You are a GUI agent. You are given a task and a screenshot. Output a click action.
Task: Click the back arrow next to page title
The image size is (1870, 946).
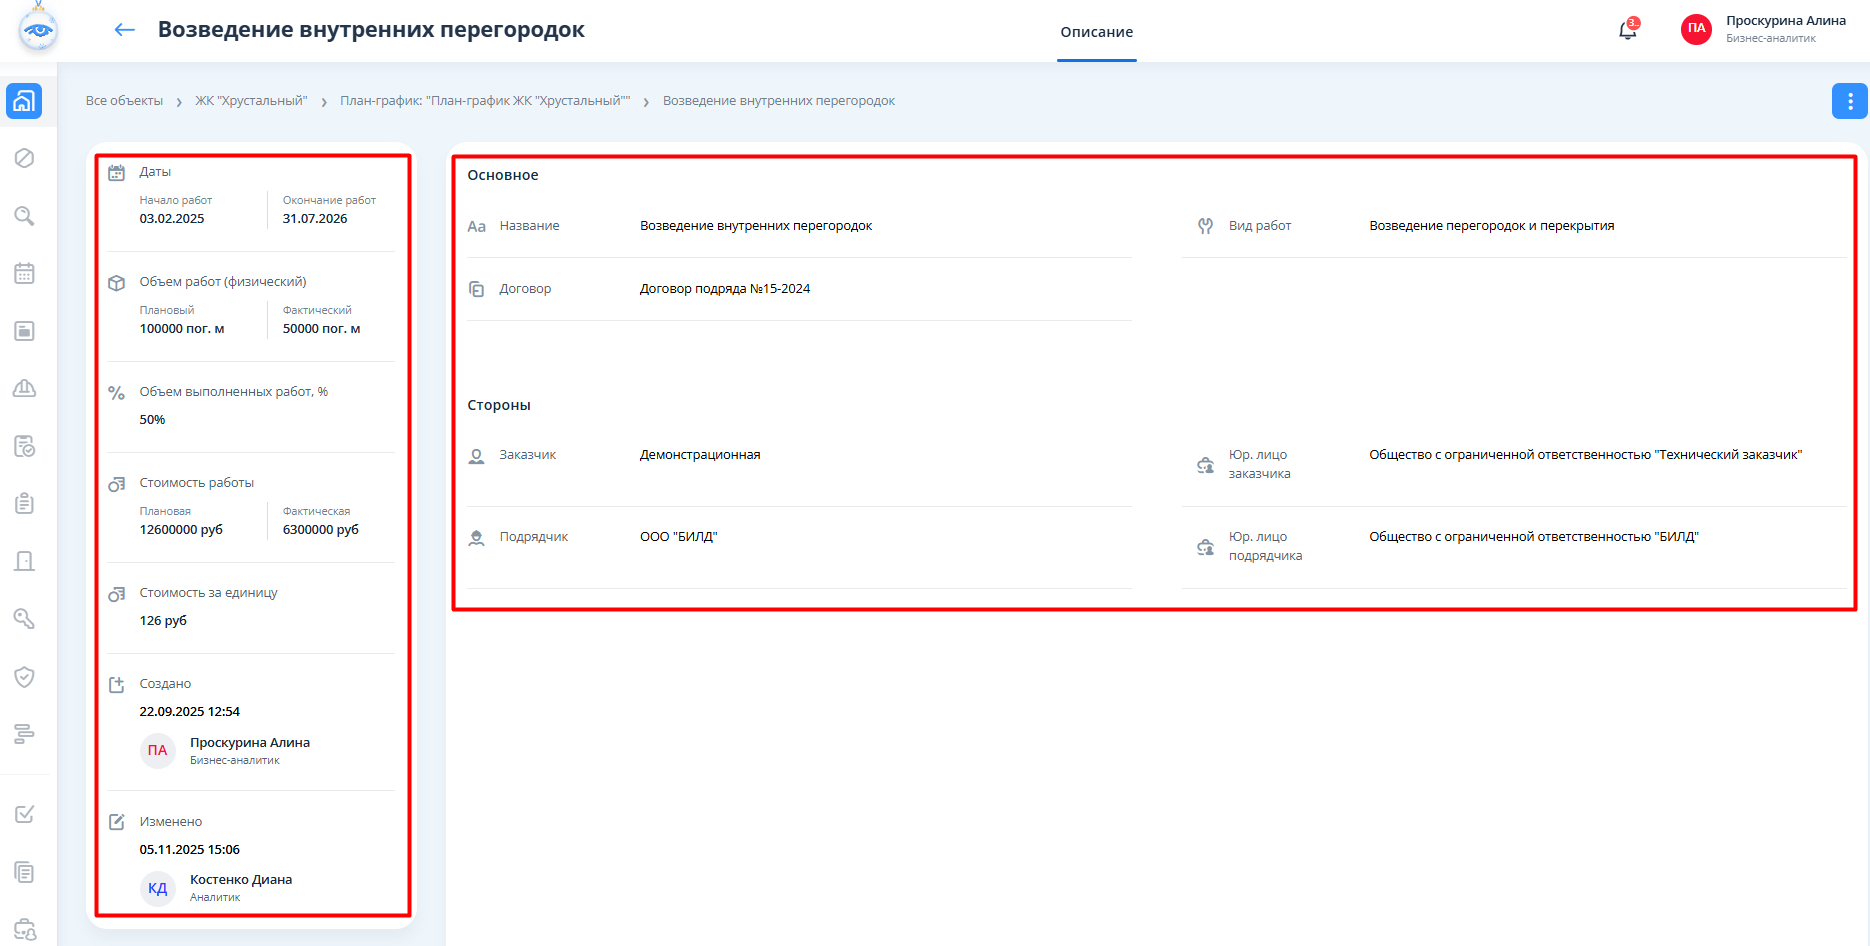[124, 30]
